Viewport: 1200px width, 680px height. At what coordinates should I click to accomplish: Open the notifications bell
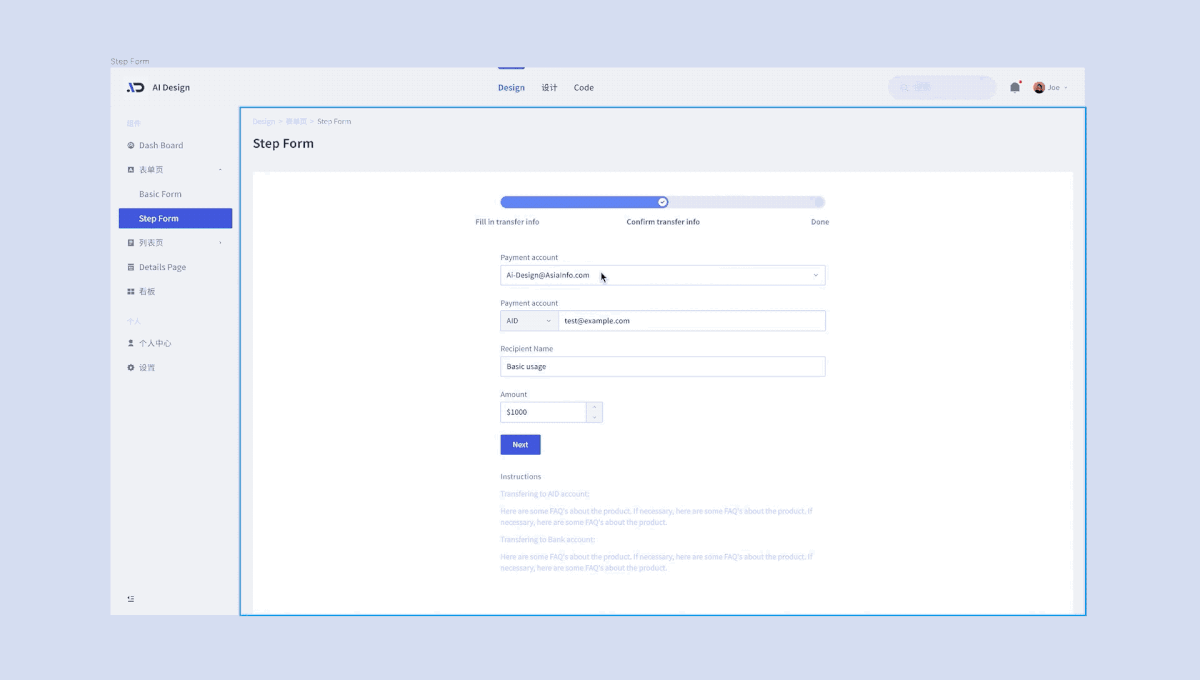coord(1015,87)
